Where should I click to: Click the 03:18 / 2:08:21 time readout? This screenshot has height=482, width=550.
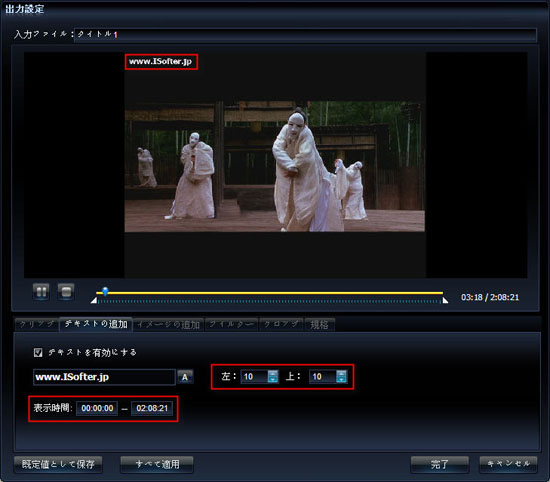tap(490, 297)
